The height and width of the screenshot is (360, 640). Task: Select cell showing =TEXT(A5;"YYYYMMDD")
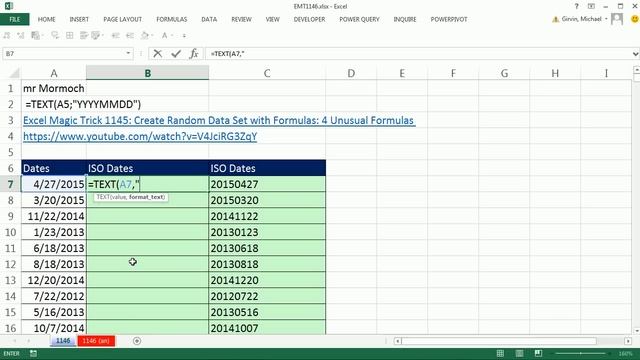tap(83, 104)
